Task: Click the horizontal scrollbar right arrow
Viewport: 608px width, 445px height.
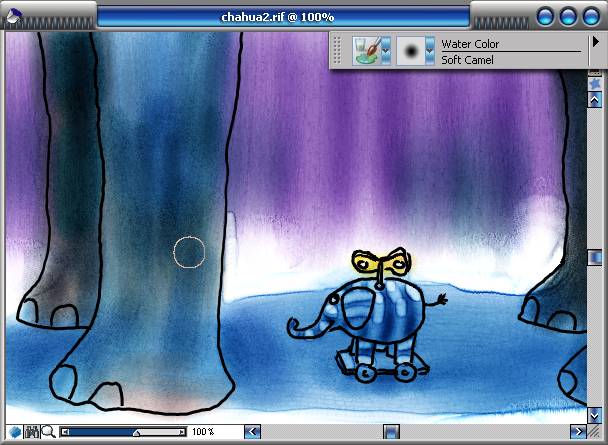Action: point(578,431)
